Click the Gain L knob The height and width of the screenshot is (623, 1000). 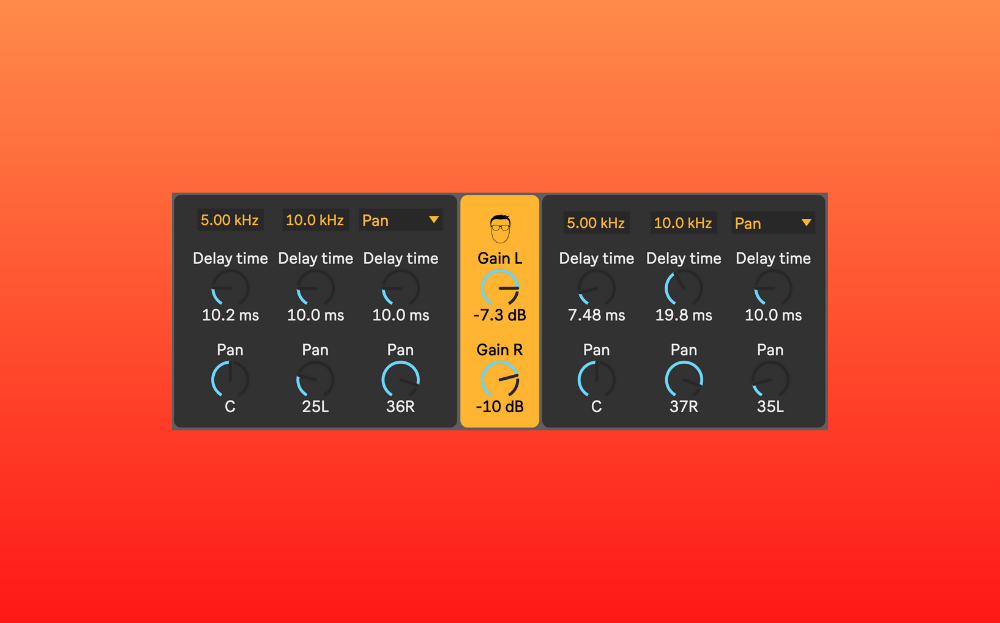coord(500,288)
